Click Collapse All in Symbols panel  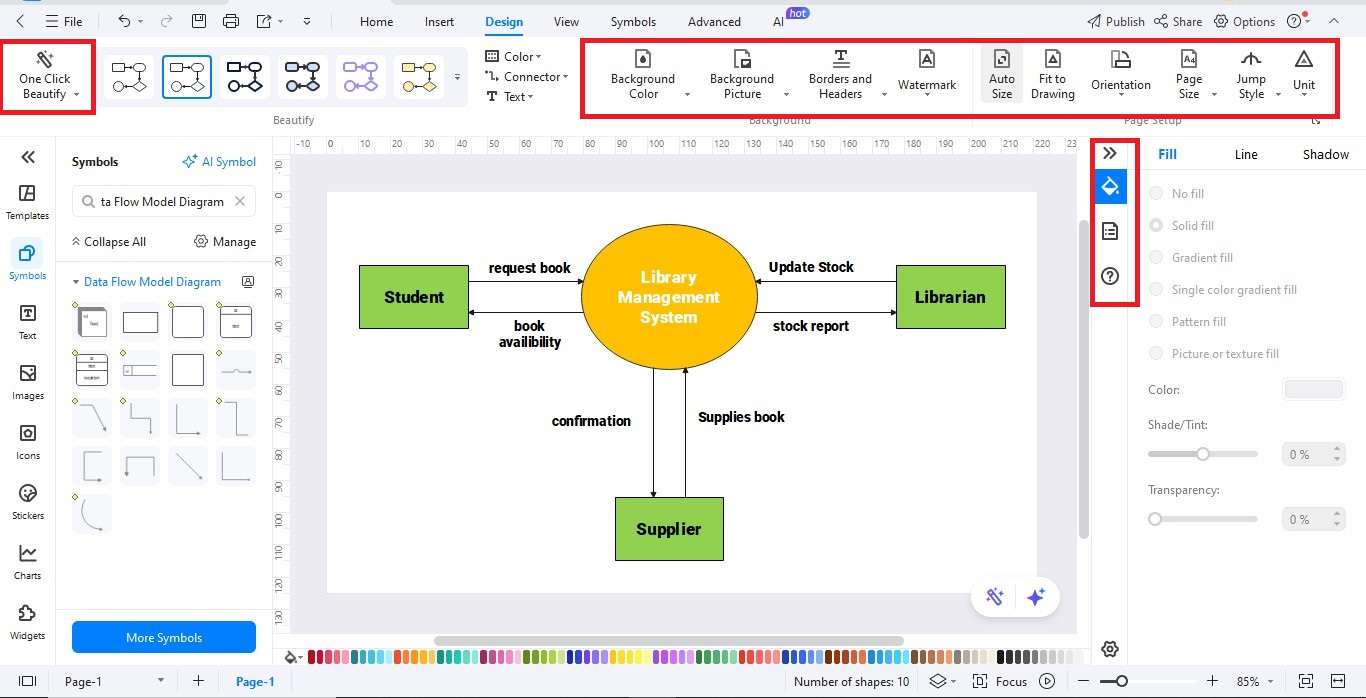pos(108,241)
